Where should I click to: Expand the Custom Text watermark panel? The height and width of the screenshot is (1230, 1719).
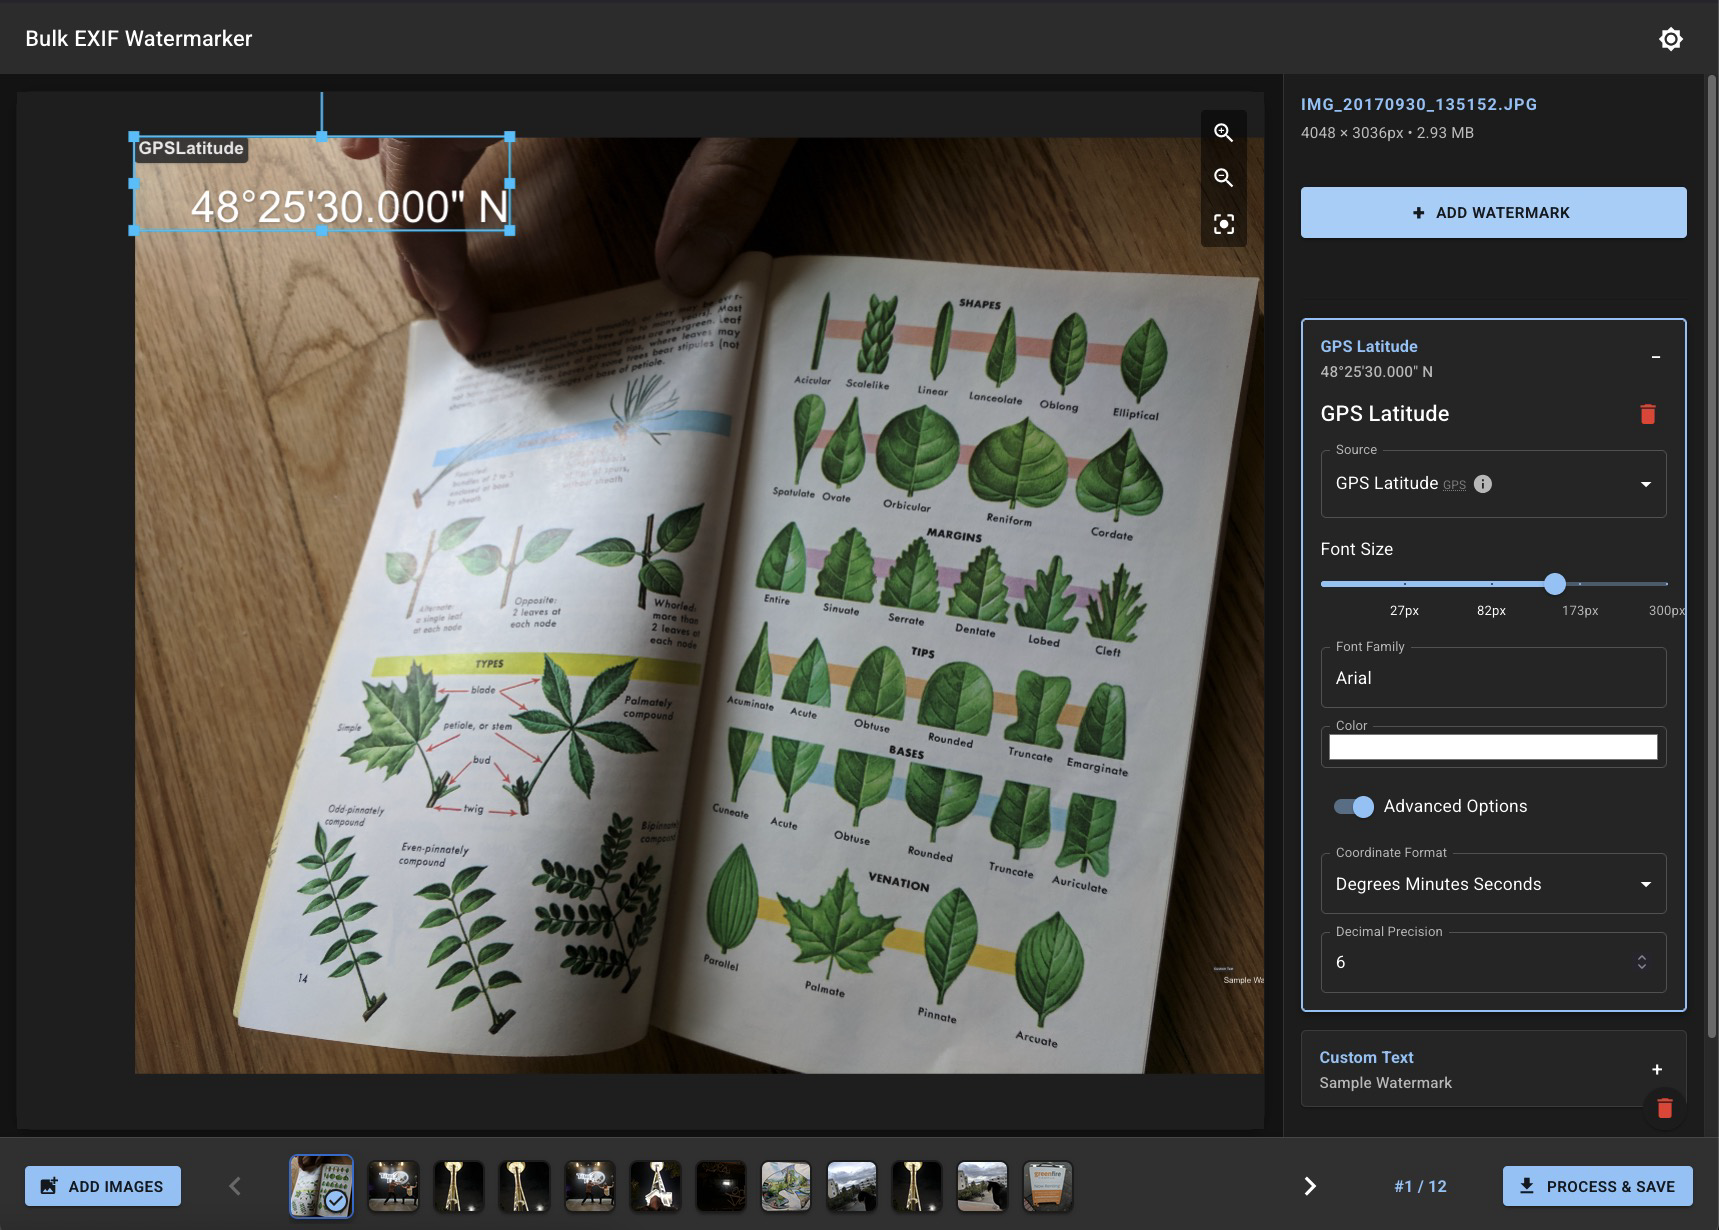click(x=1656, y=1069)
